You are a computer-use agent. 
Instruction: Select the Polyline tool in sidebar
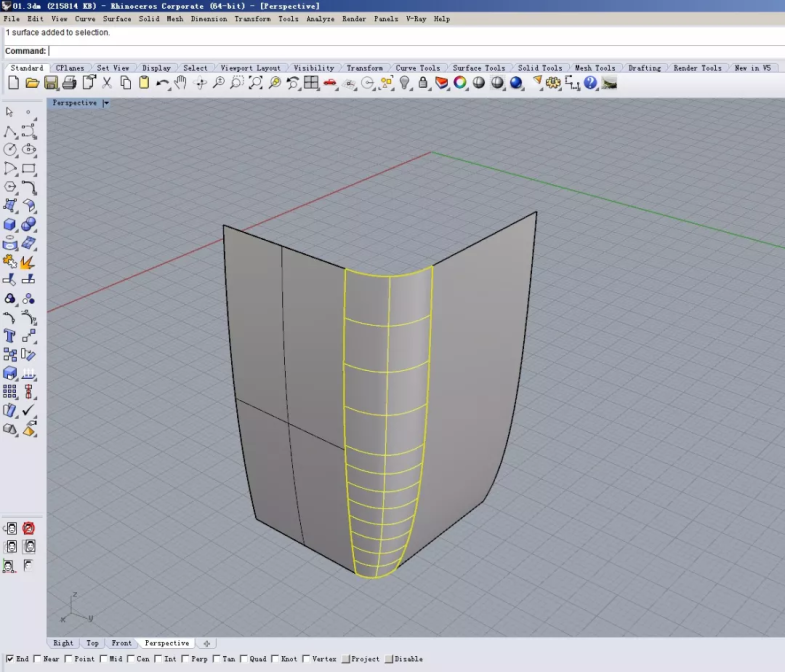pos(10,131)
